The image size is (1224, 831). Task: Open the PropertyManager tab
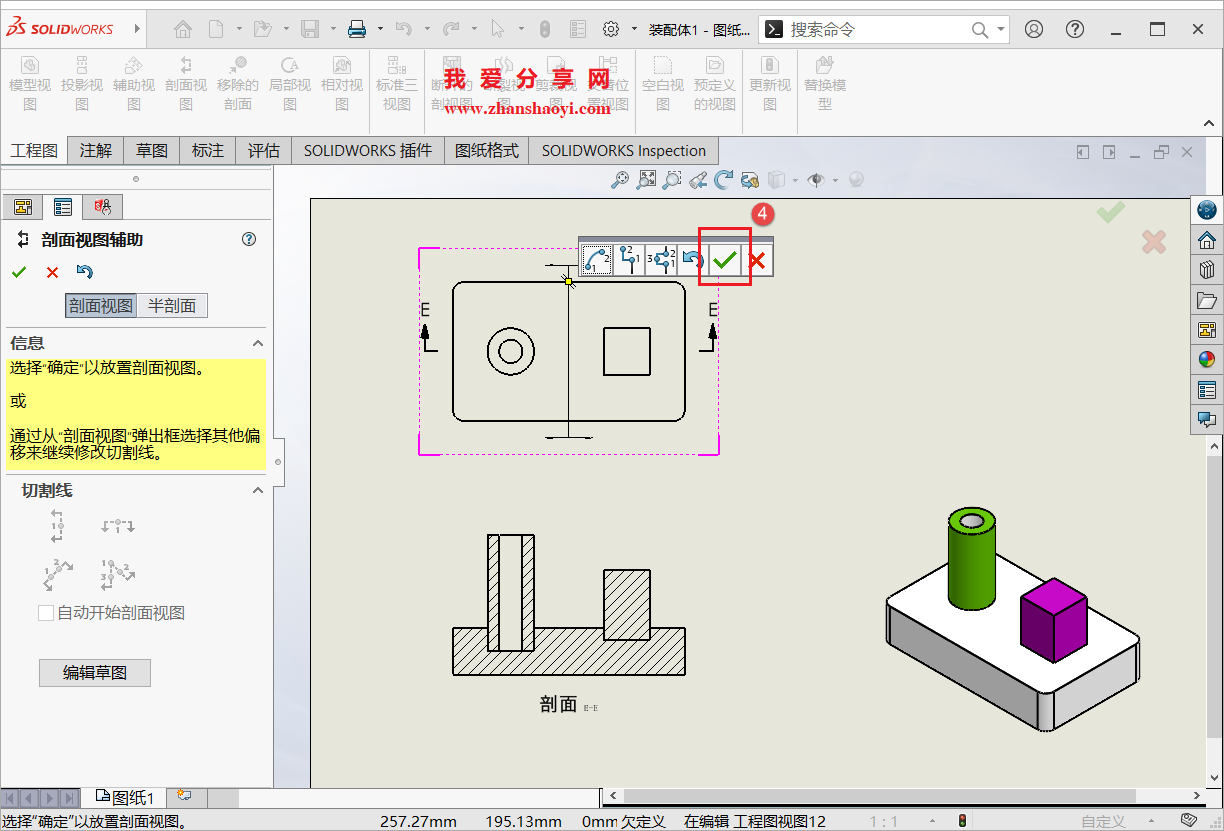(63, 207)
